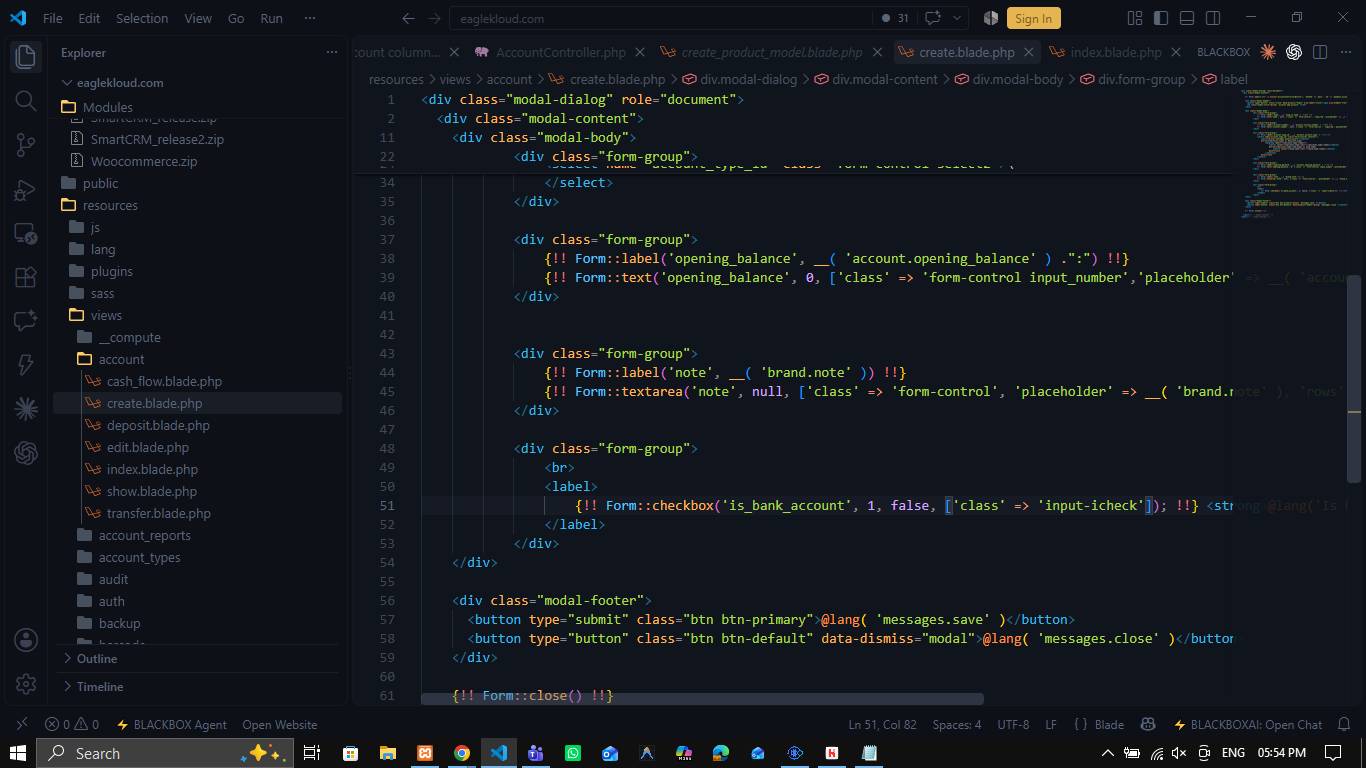Toggle Primary Side Bar layout button

pos(1161,18)
